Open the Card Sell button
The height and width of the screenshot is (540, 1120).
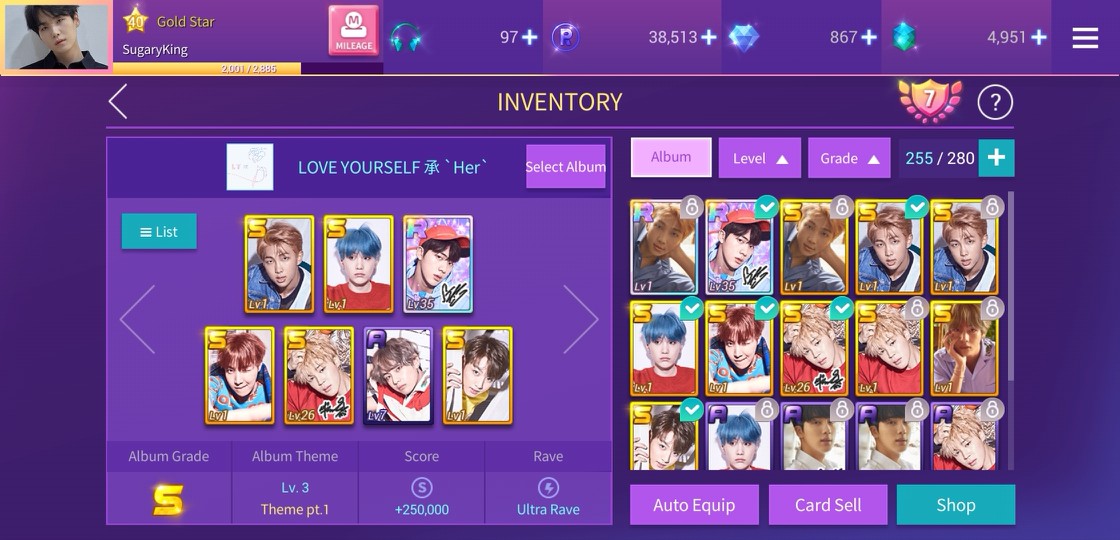click(828, 505)
